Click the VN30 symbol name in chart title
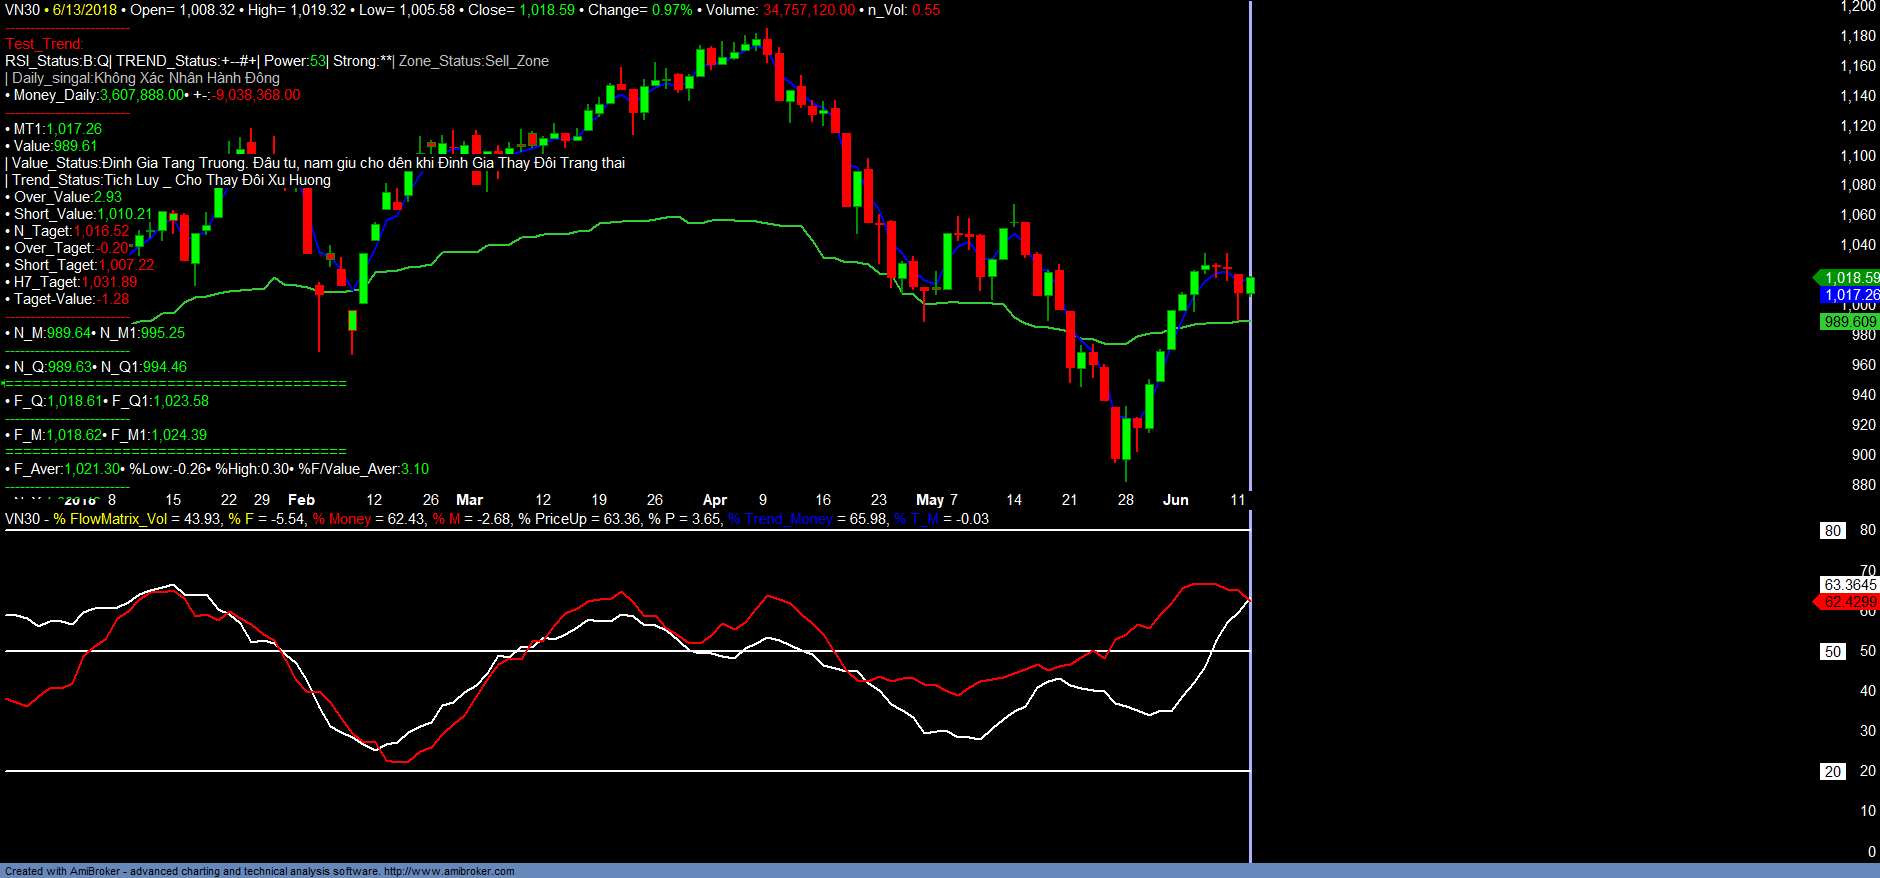Viewport: 1880px width, 878px height. [x=22, y=10]
